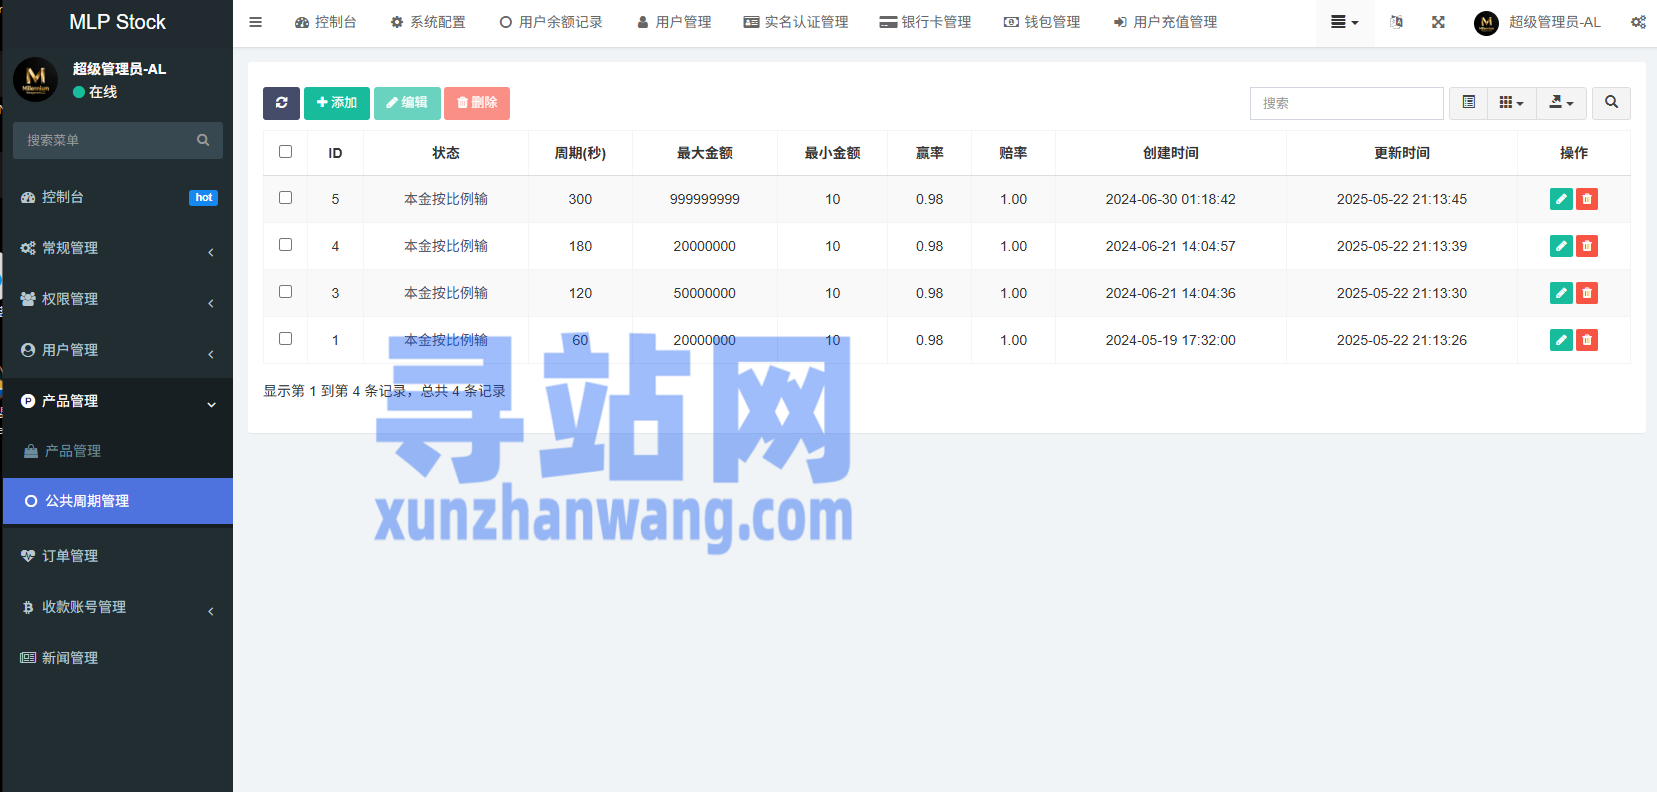Open the columns visibility dropdown

[x=1511, y=103]
